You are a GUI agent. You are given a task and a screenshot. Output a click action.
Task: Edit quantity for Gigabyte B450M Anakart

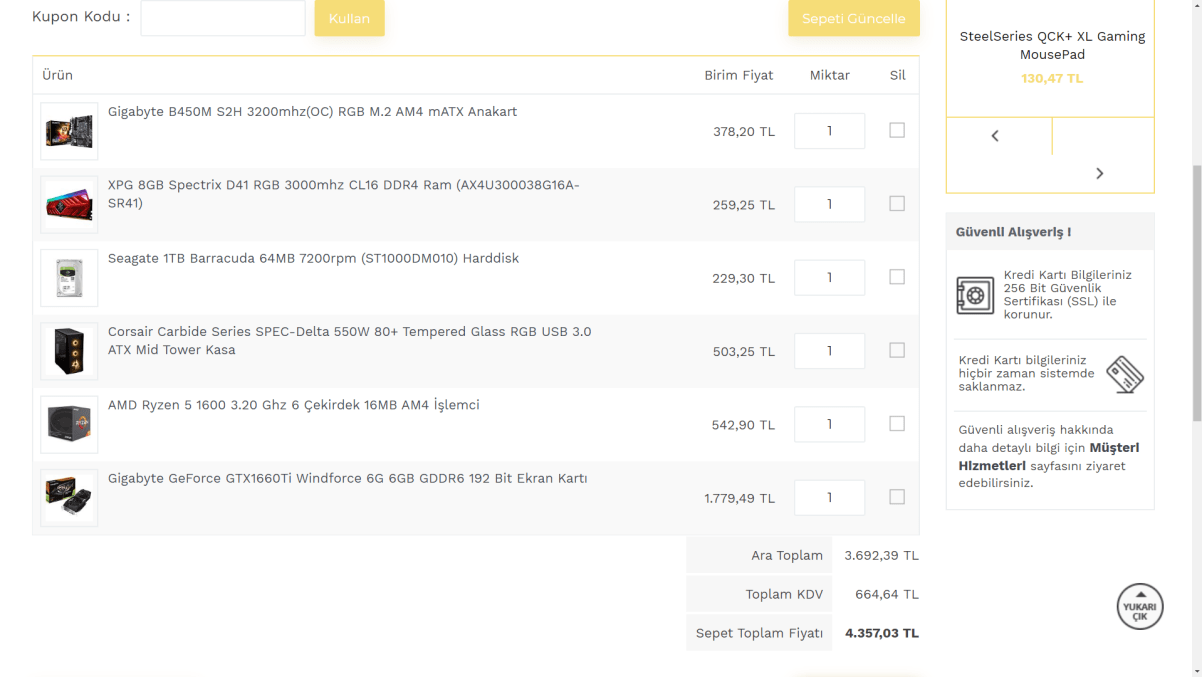pyautogui.click(x=829, y=131)
